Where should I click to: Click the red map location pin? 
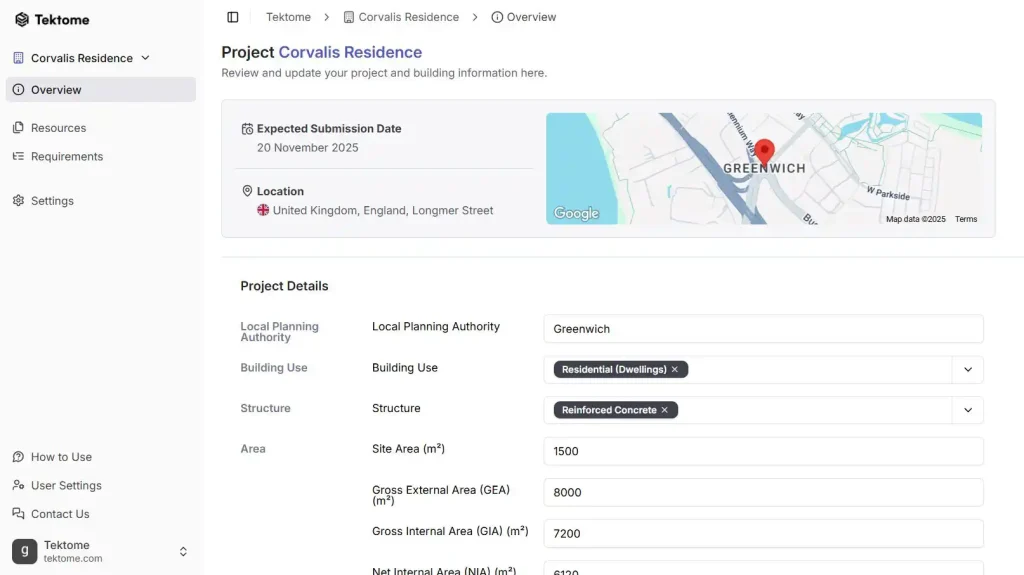point(764,152)
